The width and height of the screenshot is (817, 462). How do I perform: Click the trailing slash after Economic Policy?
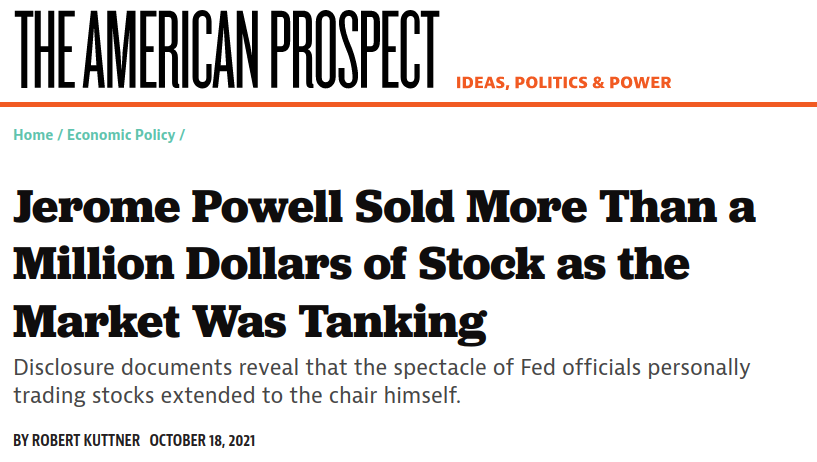click(x=182, y=135)
